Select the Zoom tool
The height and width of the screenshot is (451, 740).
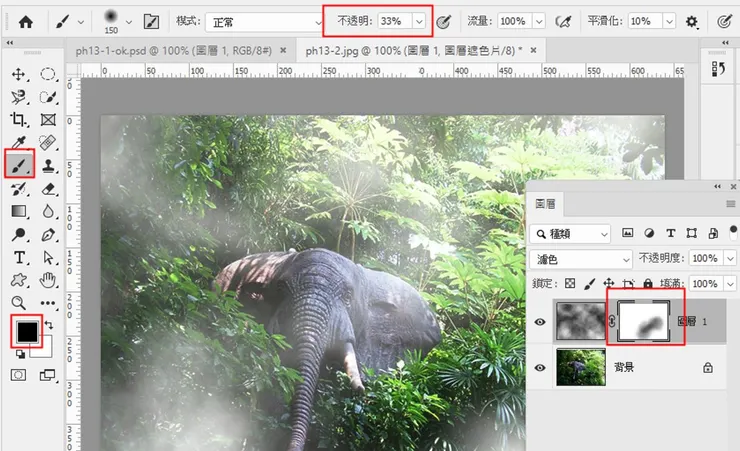[x=18, y=302]
